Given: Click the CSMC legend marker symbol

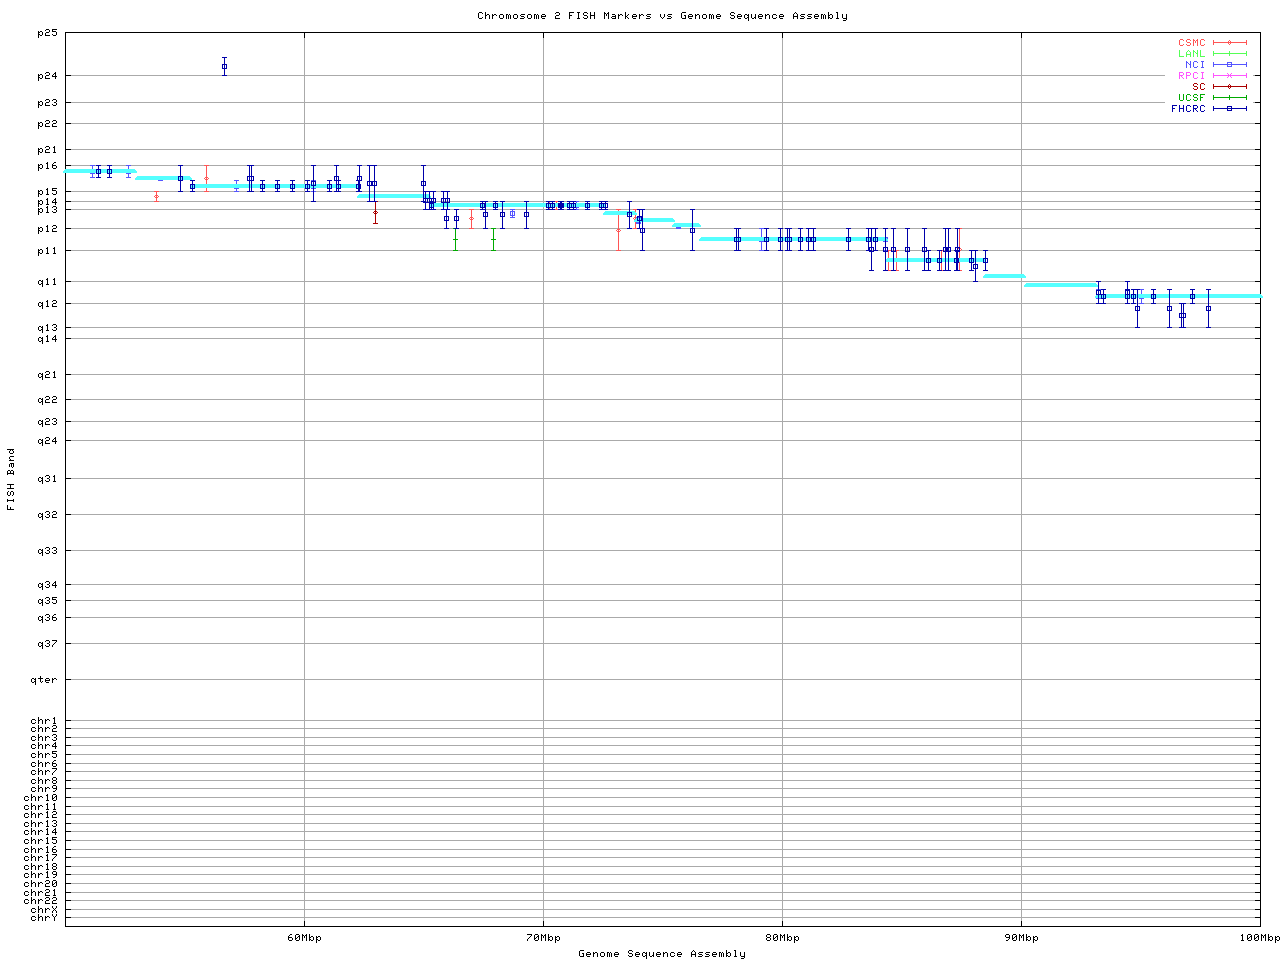Looking at the screenshot, I should (x=1229, y=43).
